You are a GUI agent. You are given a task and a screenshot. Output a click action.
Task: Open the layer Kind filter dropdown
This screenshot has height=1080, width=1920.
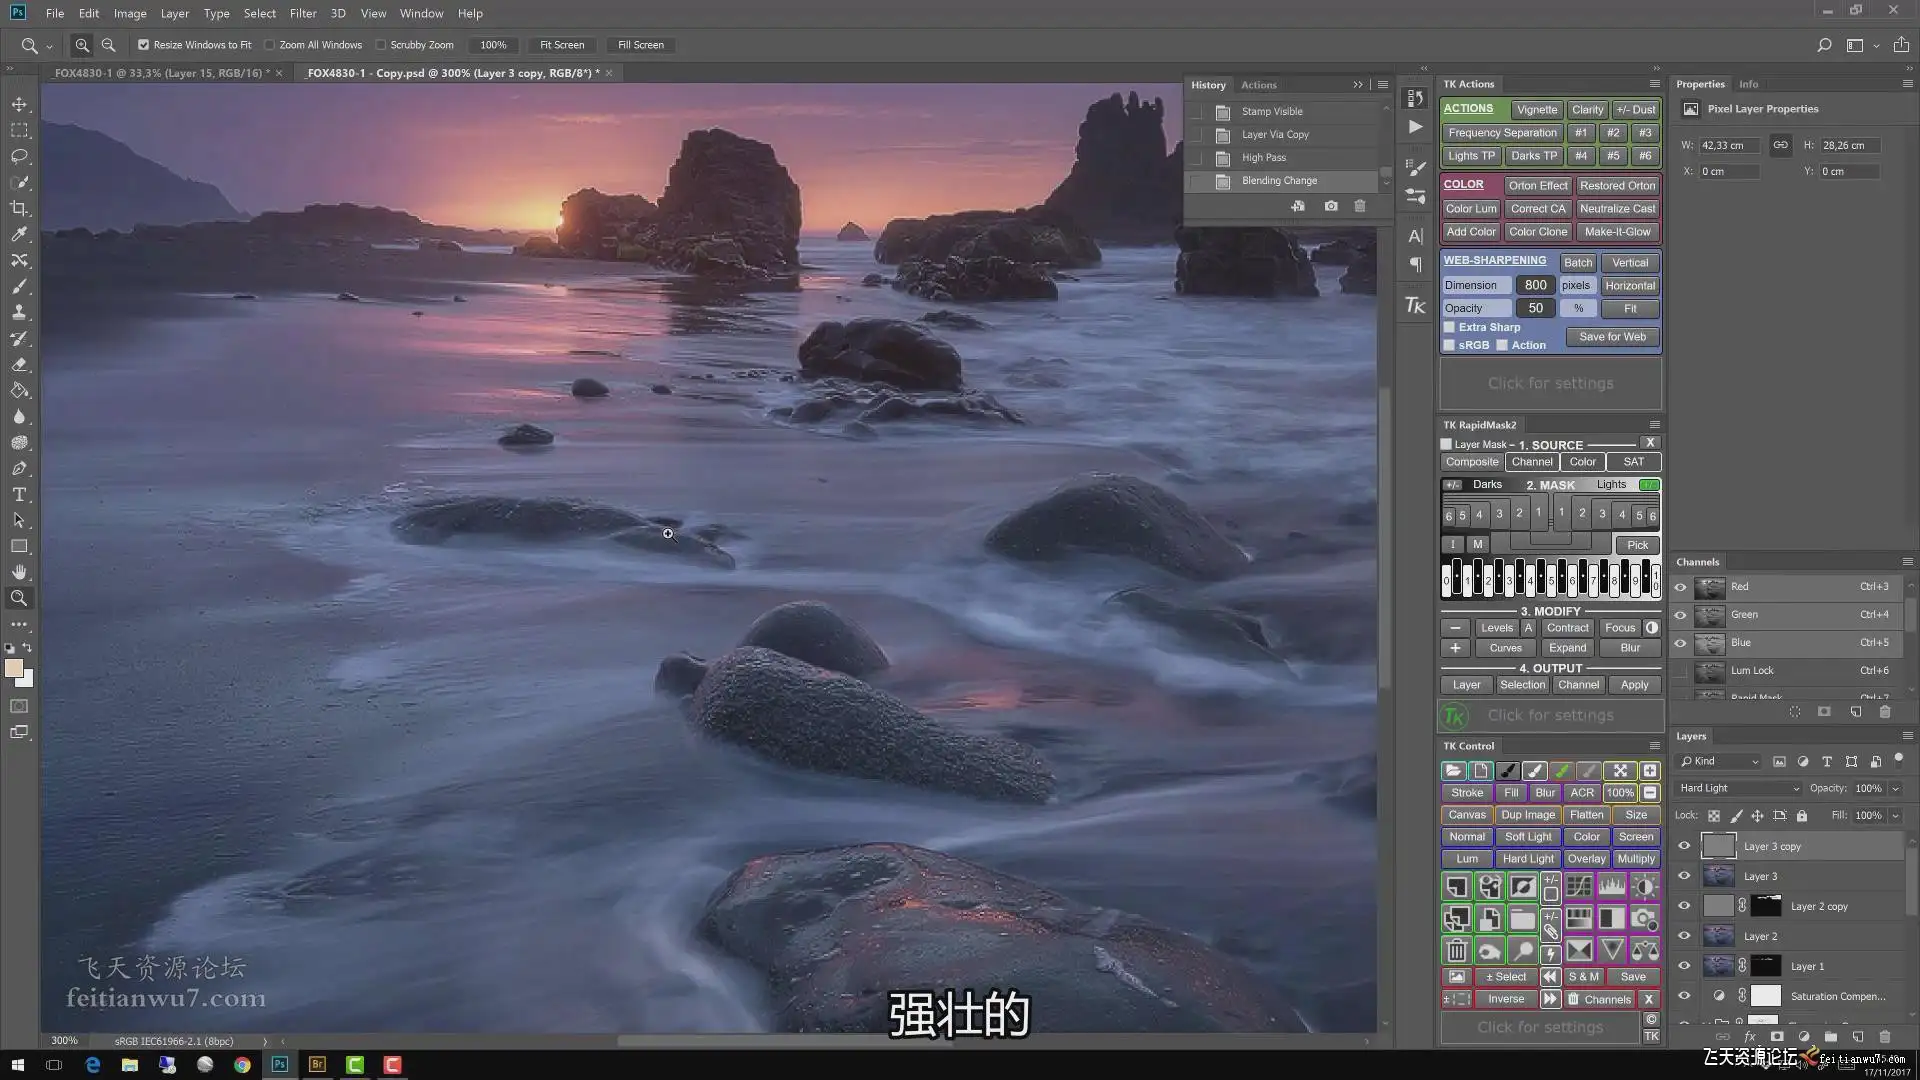[x=1719, y=761]
